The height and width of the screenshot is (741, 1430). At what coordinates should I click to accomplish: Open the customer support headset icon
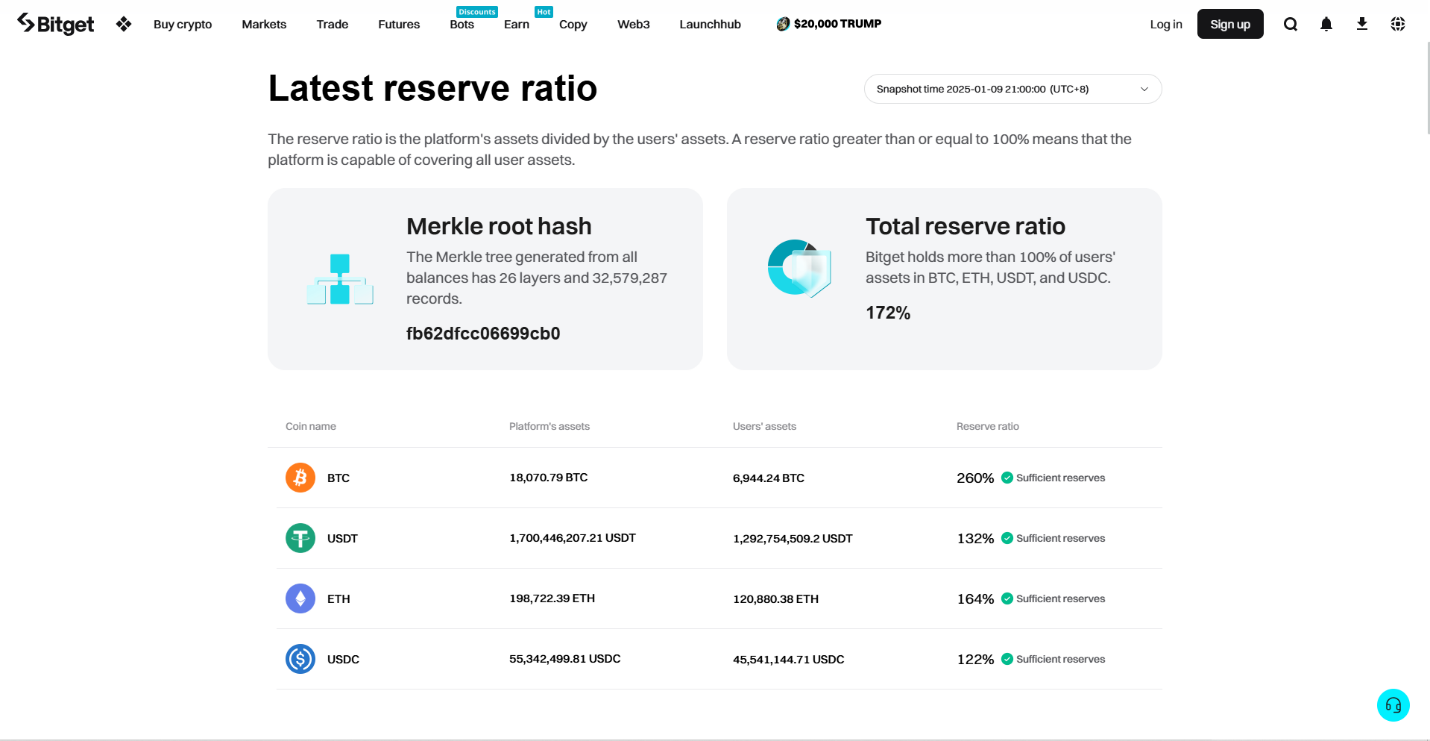pos(1393,705)
